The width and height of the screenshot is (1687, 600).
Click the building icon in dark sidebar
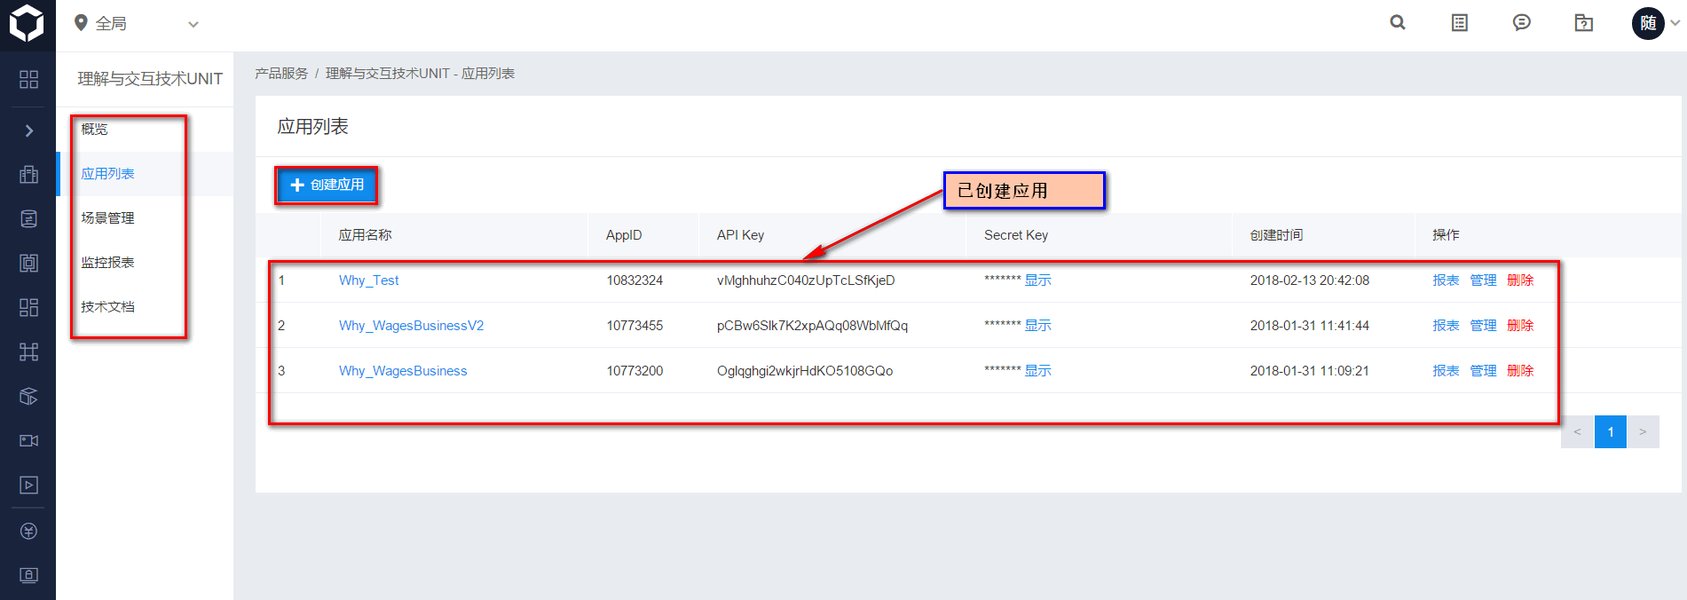pos(29,175)
